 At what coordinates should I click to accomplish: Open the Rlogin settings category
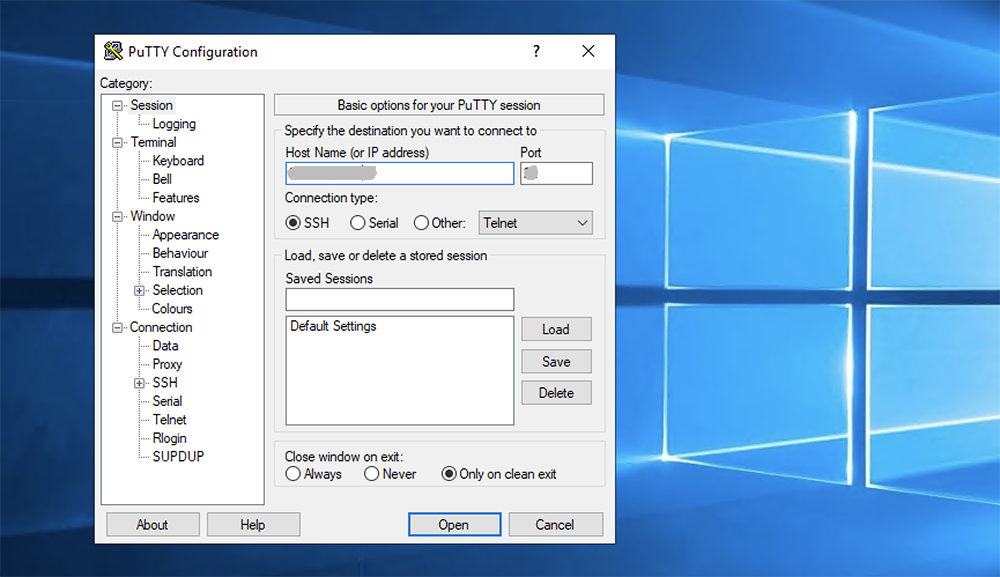pos(170,438)
